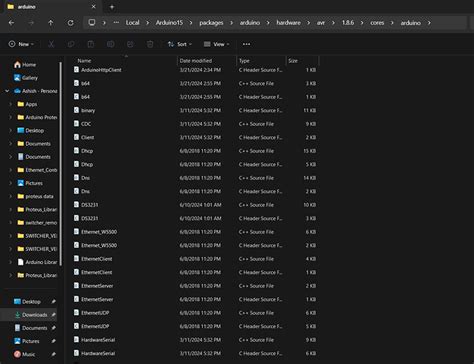Image resolution: width=474 pixels, height=364 pixels.
Task: Refresh the current folder view
Action: pyautogui.click(x=71, y=23)
